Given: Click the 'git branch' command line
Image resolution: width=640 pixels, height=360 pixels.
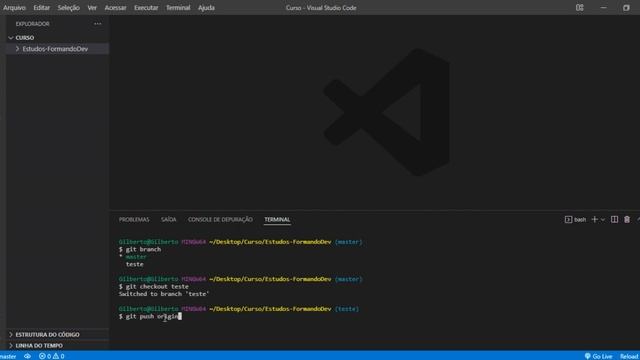Looking at the screenshot, I should [x=140, y=249].
